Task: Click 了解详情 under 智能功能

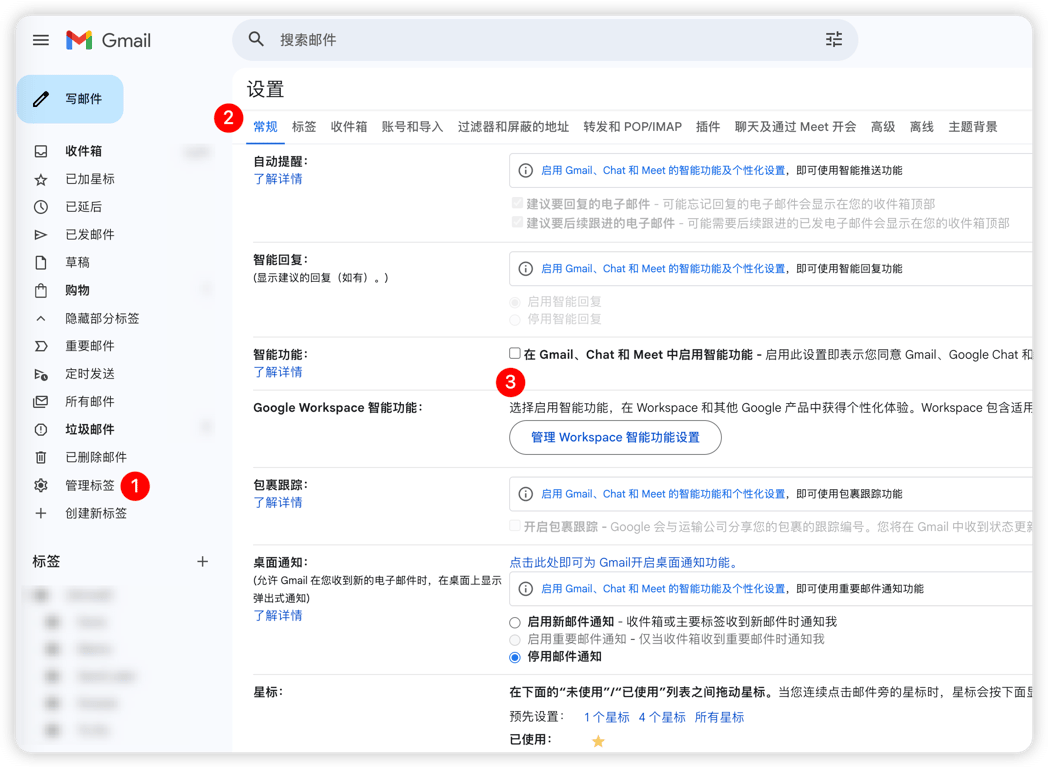Action: pyautogui.click(x=278, y=372)
